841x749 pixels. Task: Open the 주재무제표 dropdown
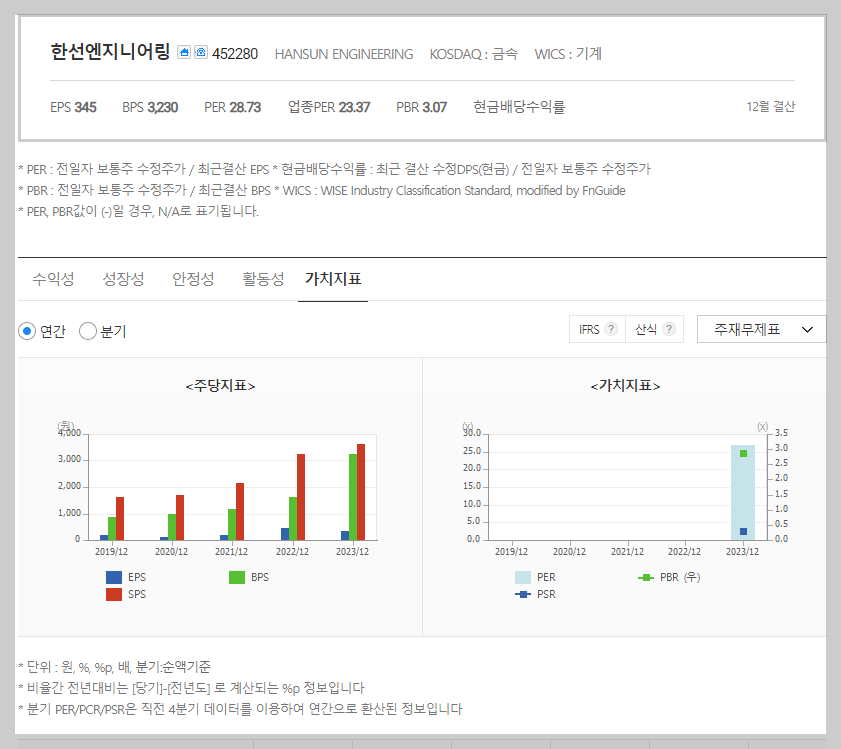[761, 329]
